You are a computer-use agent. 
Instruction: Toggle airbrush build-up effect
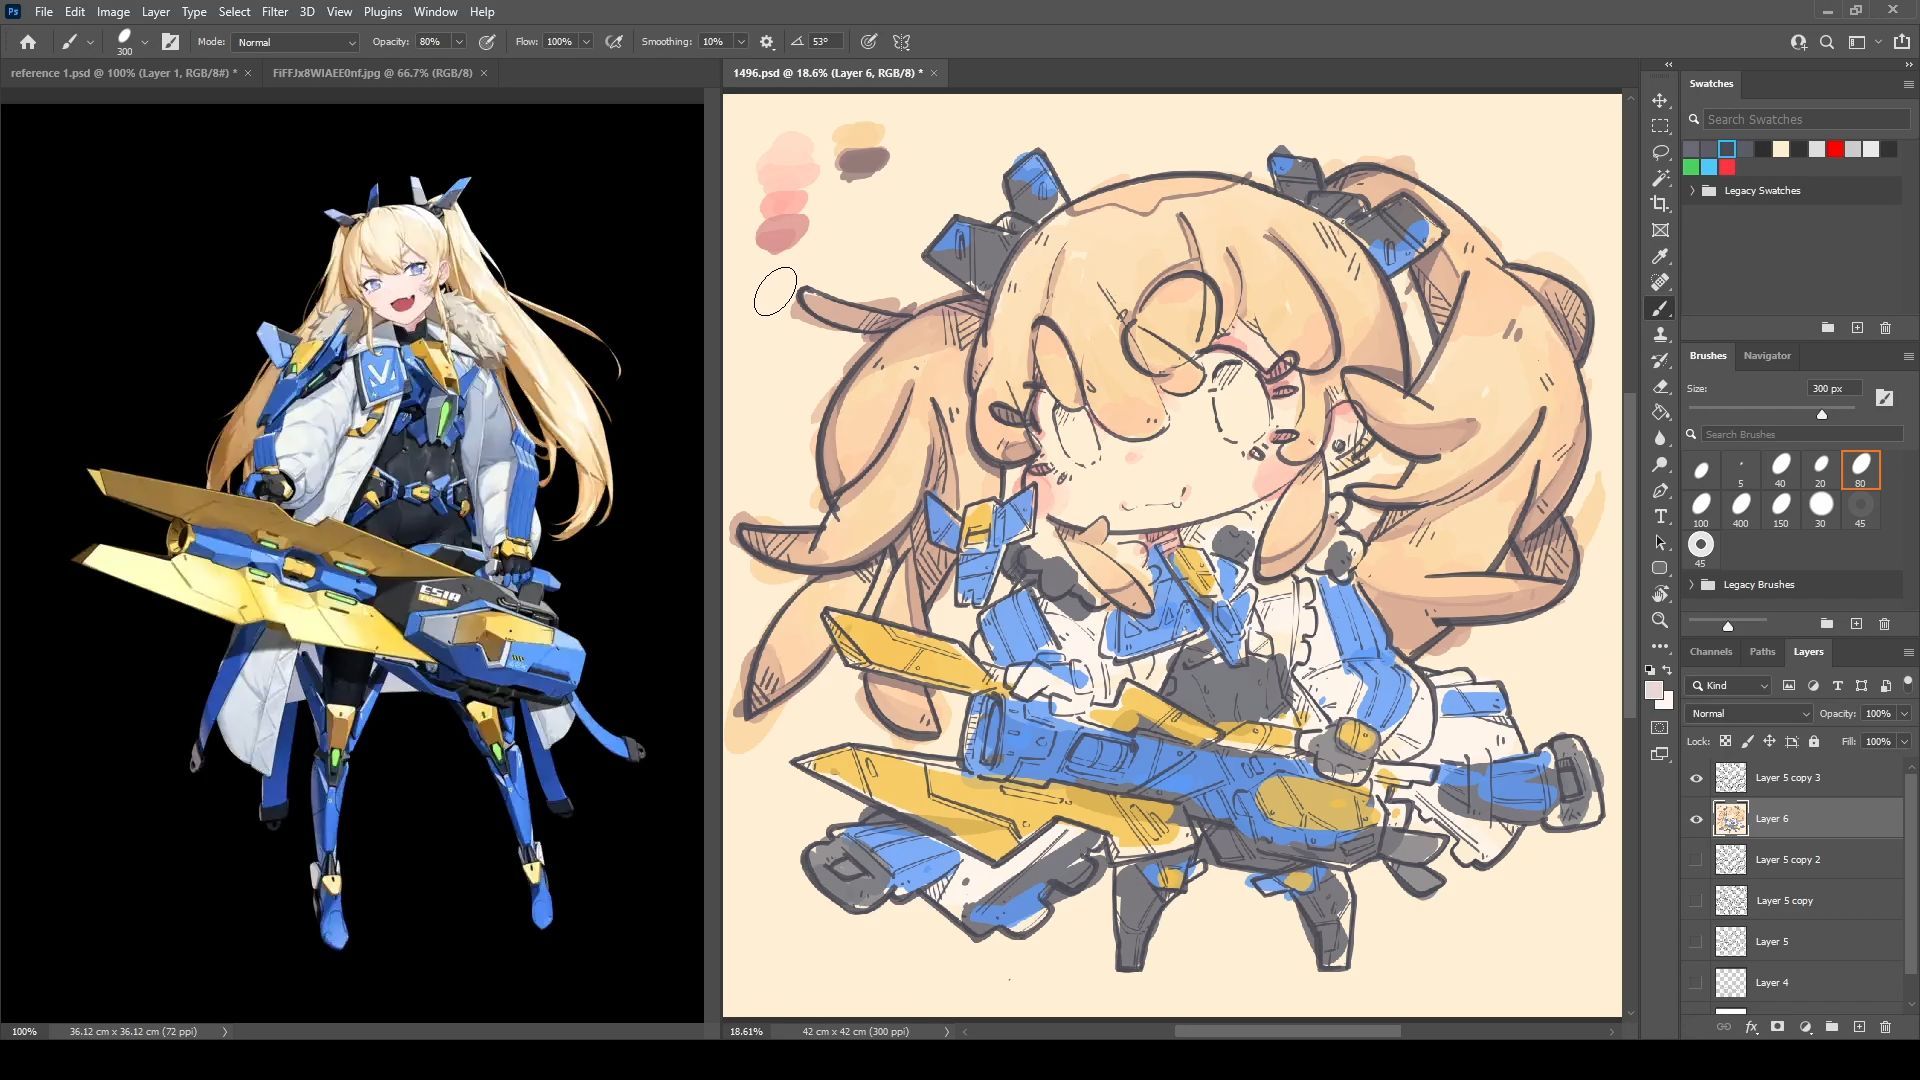(x=614, y=42)
